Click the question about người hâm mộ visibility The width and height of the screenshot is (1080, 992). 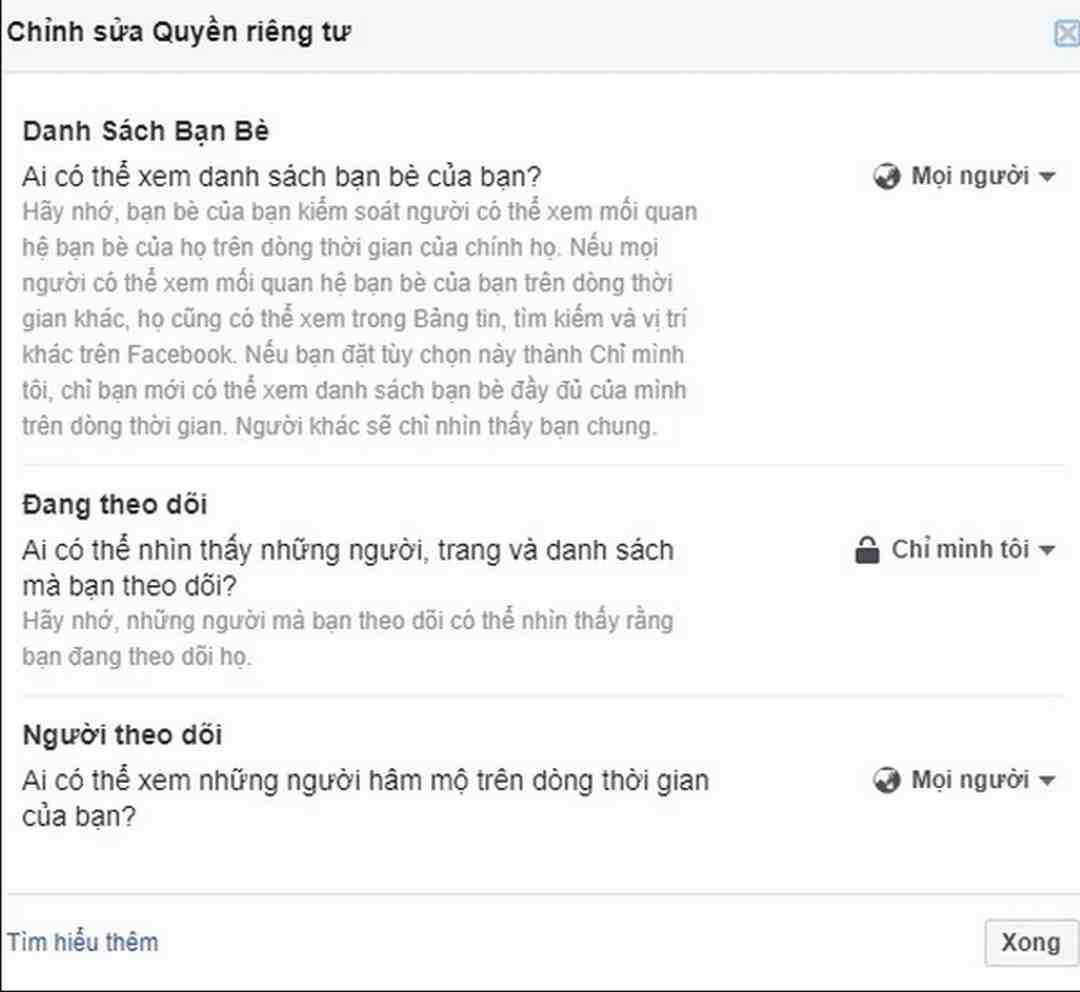366,798
